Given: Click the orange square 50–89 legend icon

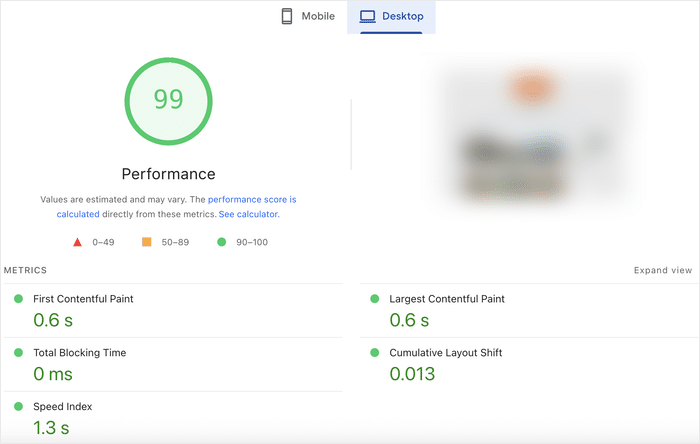Looking at the screenshot, I should coord(146,242).
